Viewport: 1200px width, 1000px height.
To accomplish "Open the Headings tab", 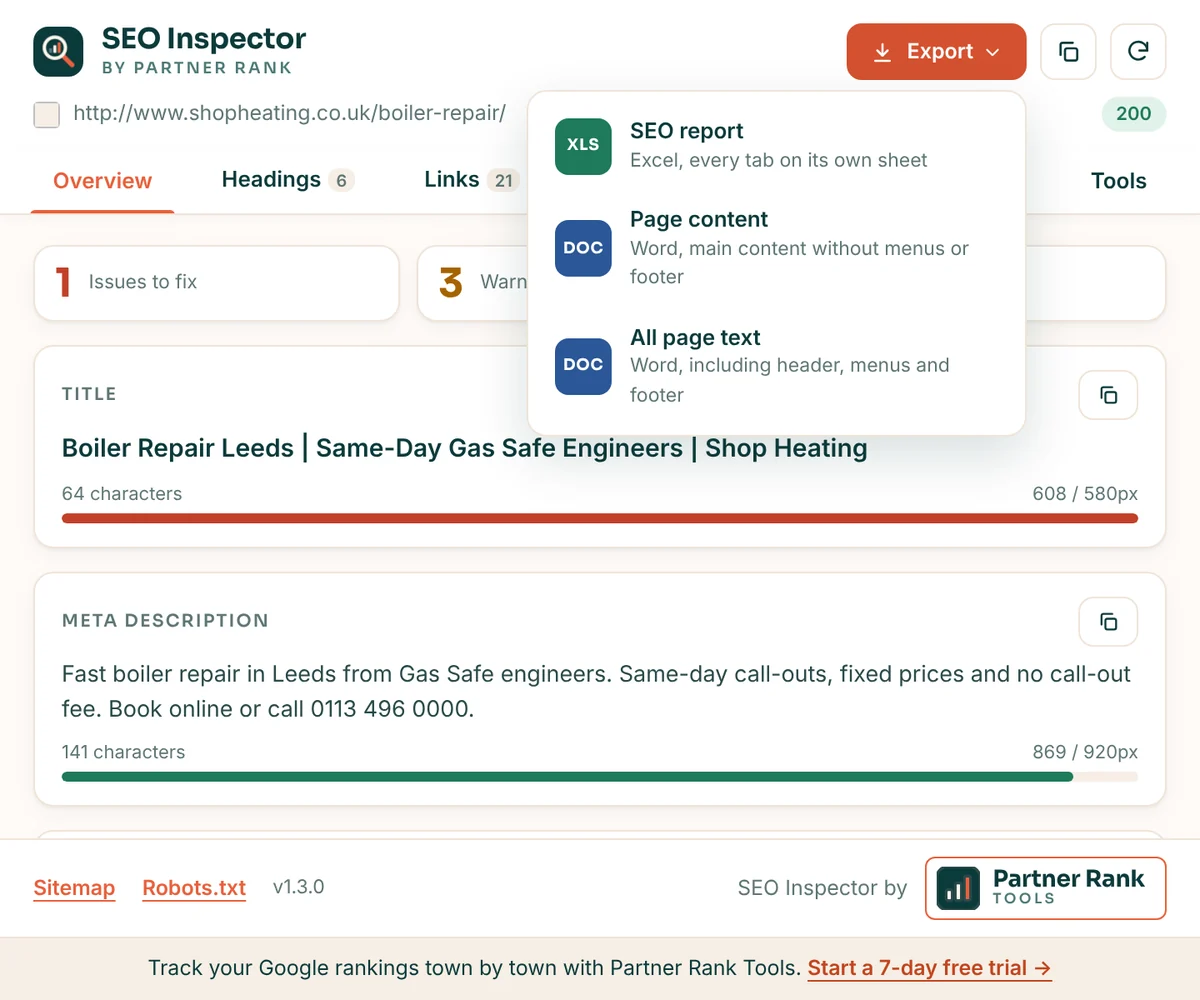I will pyautogui.click(x=288, y=180).
